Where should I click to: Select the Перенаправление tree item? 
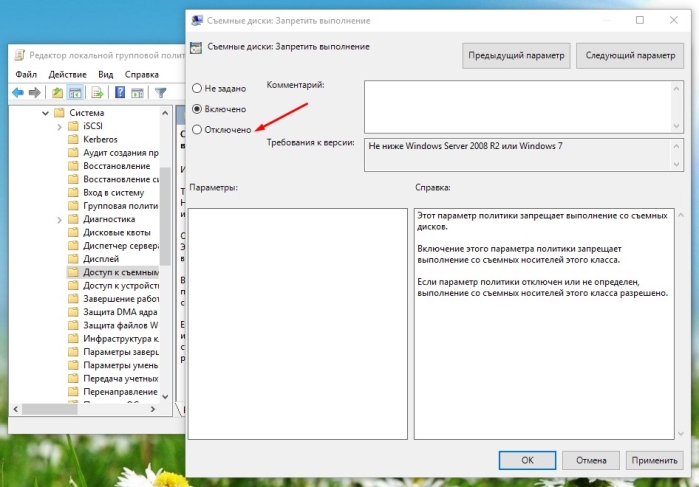click(120, 392)
